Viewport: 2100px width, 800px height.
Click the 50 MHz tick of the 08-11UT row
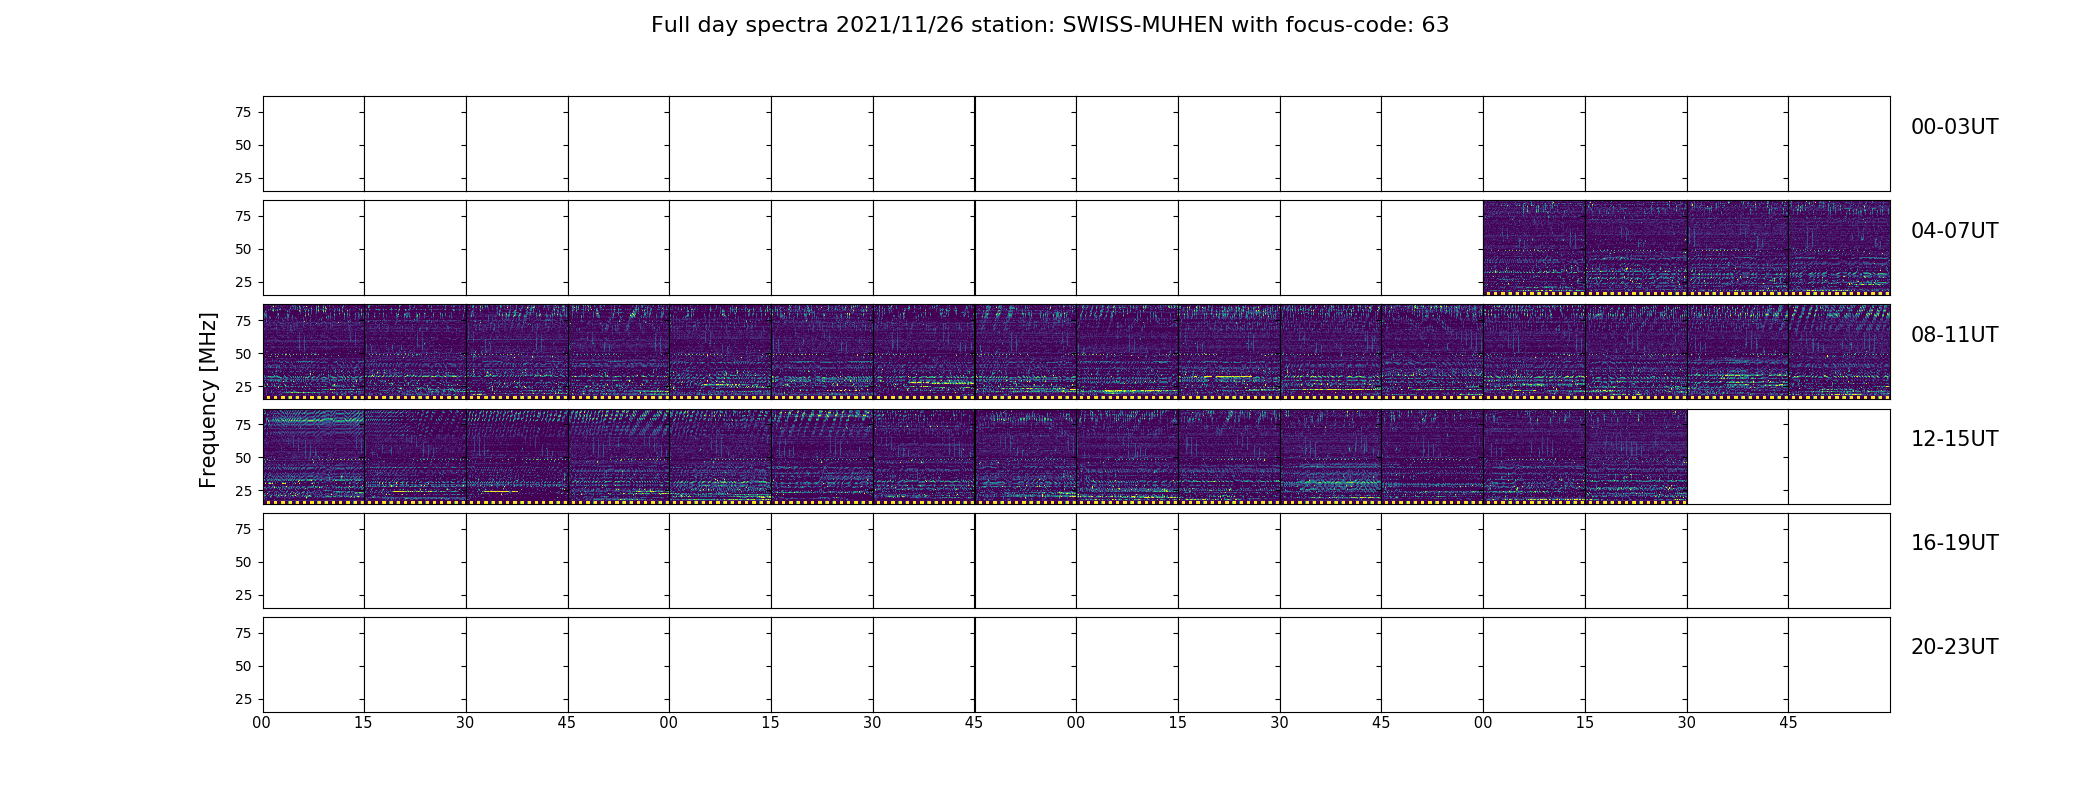point(242,354)
